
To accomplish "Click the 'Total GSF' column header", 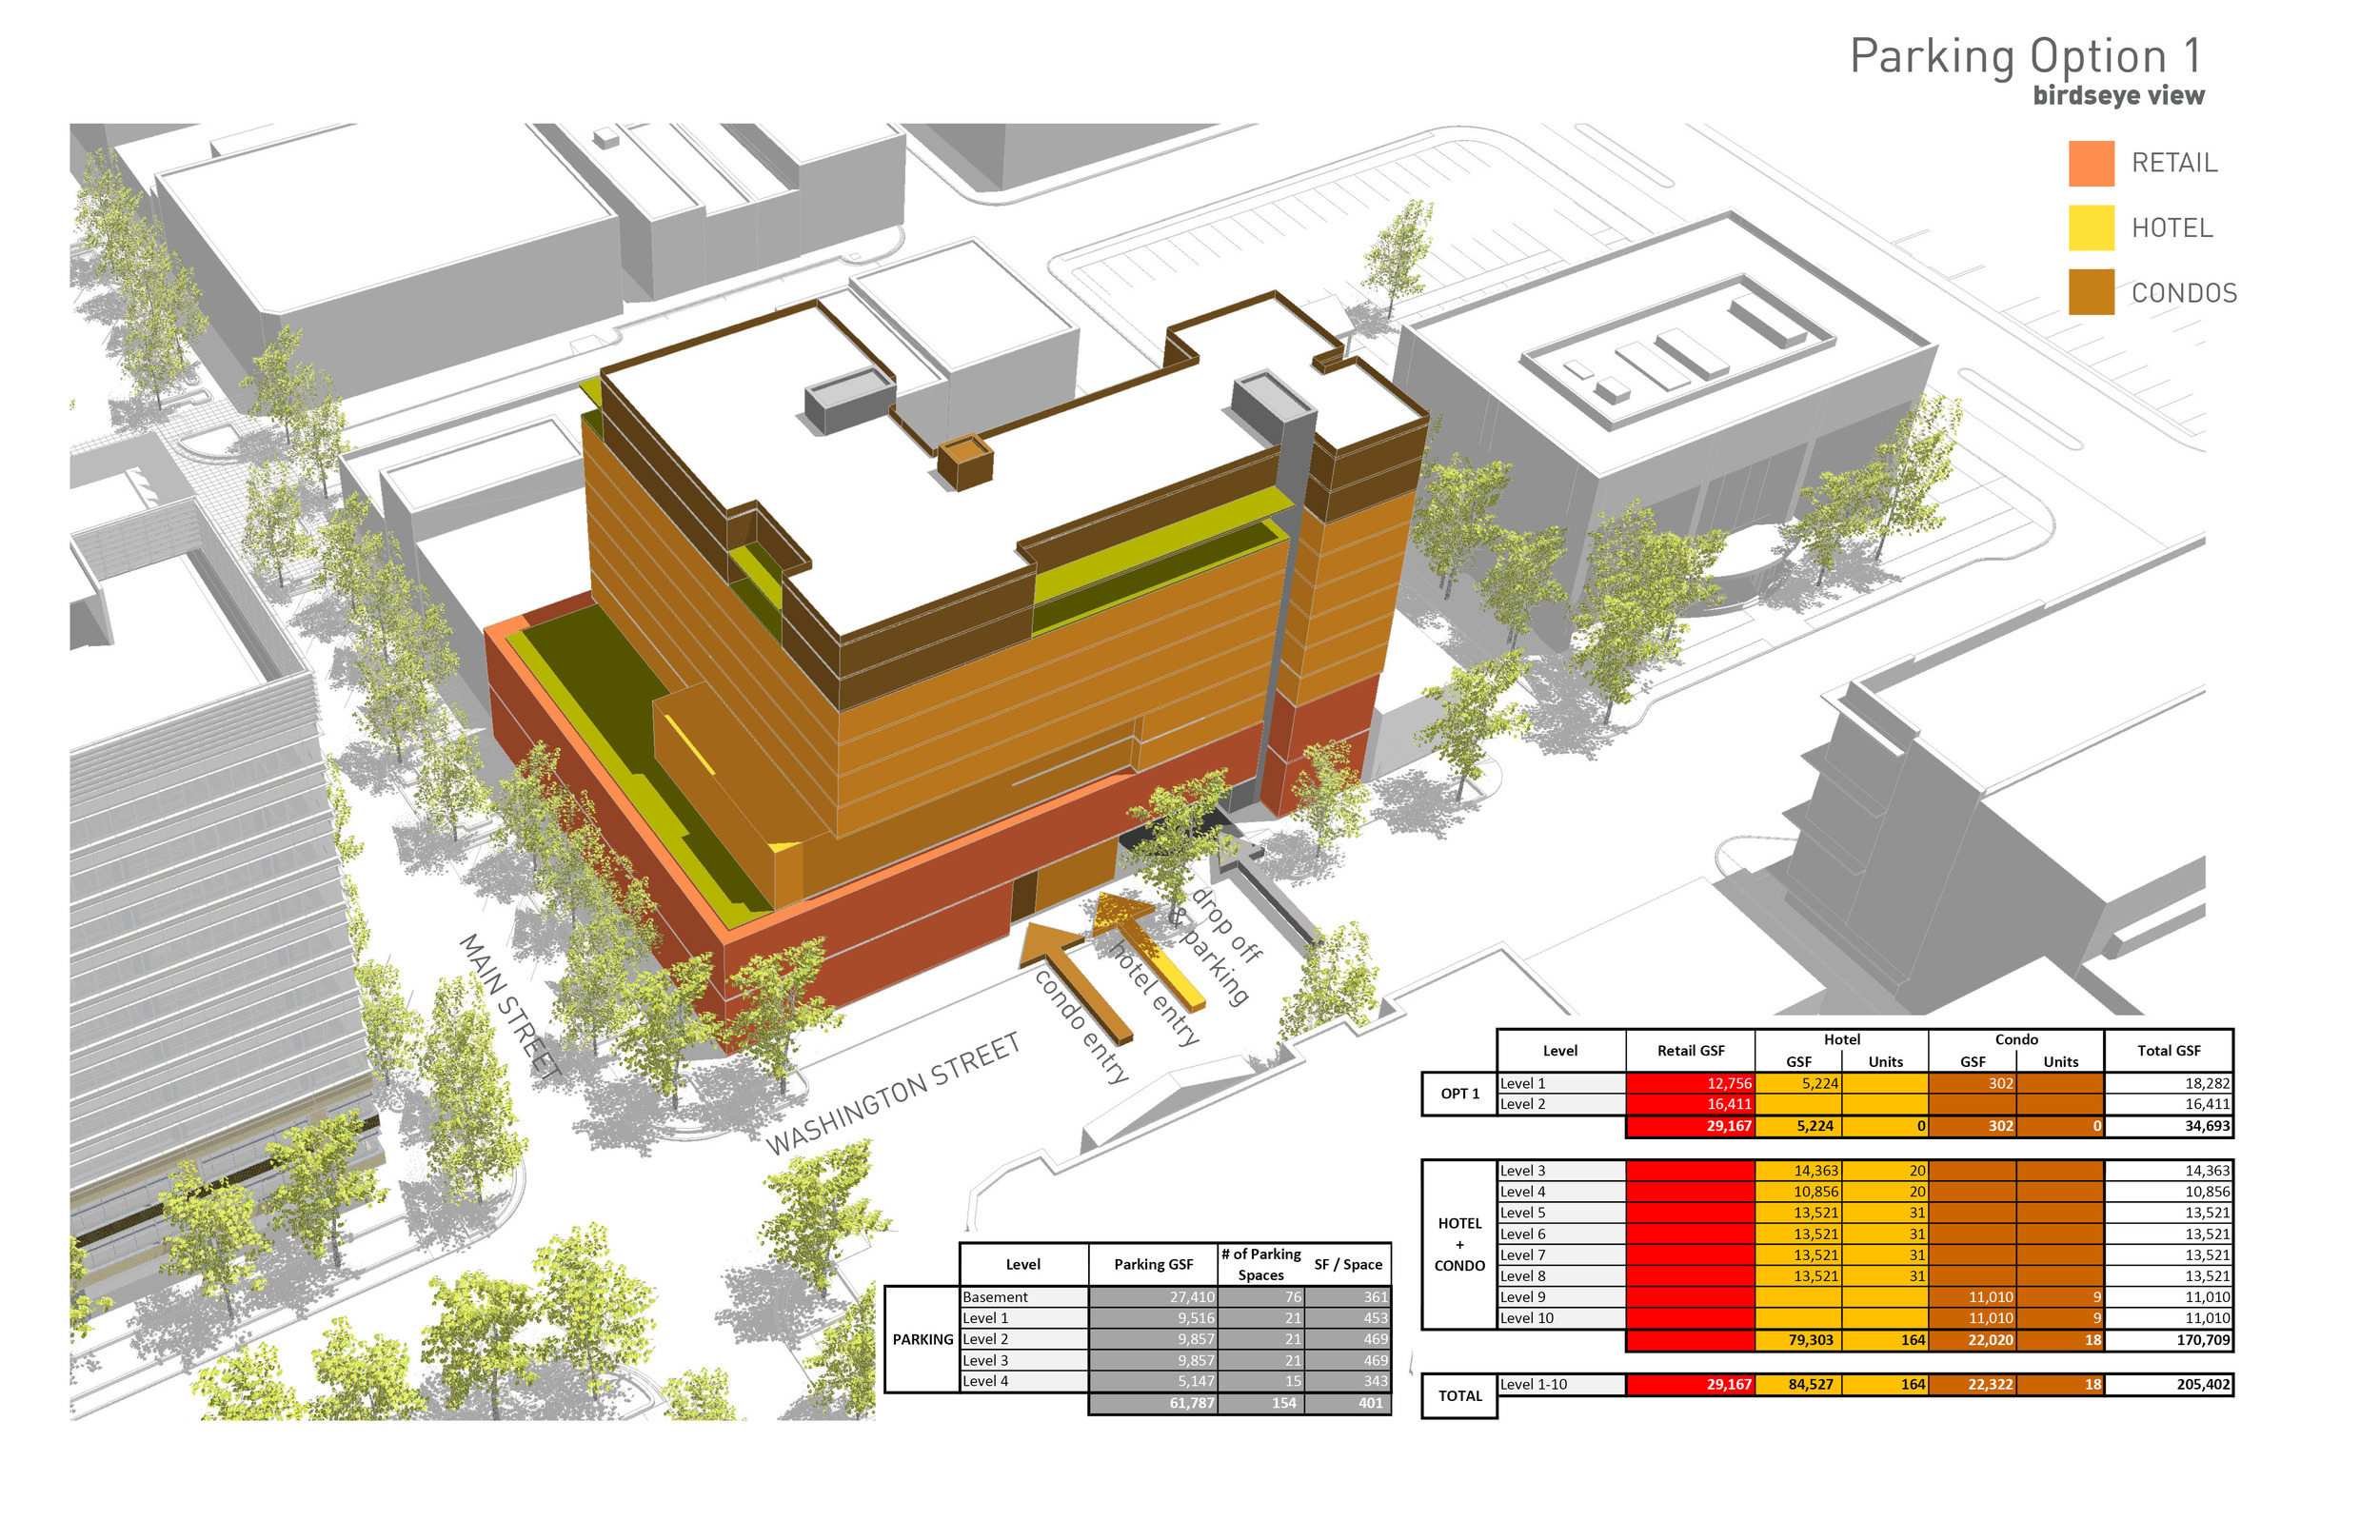I will click(x=2168, y=1050).
